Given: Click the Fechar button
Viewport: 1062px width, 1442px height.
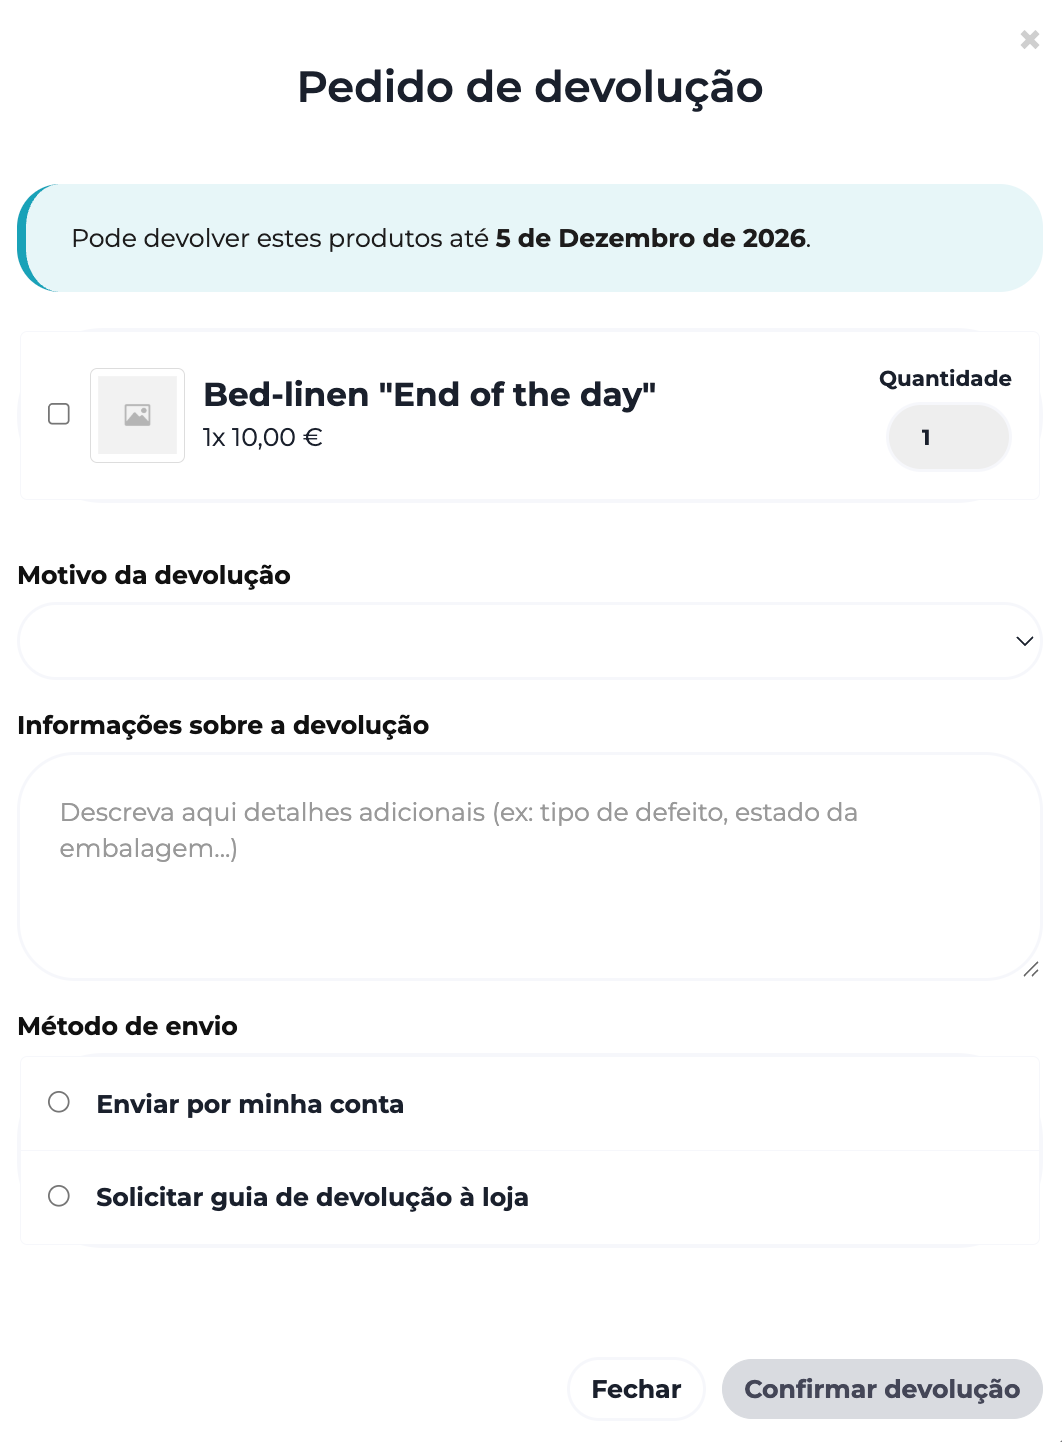Looking at the screenshot, I should 636,1389.
